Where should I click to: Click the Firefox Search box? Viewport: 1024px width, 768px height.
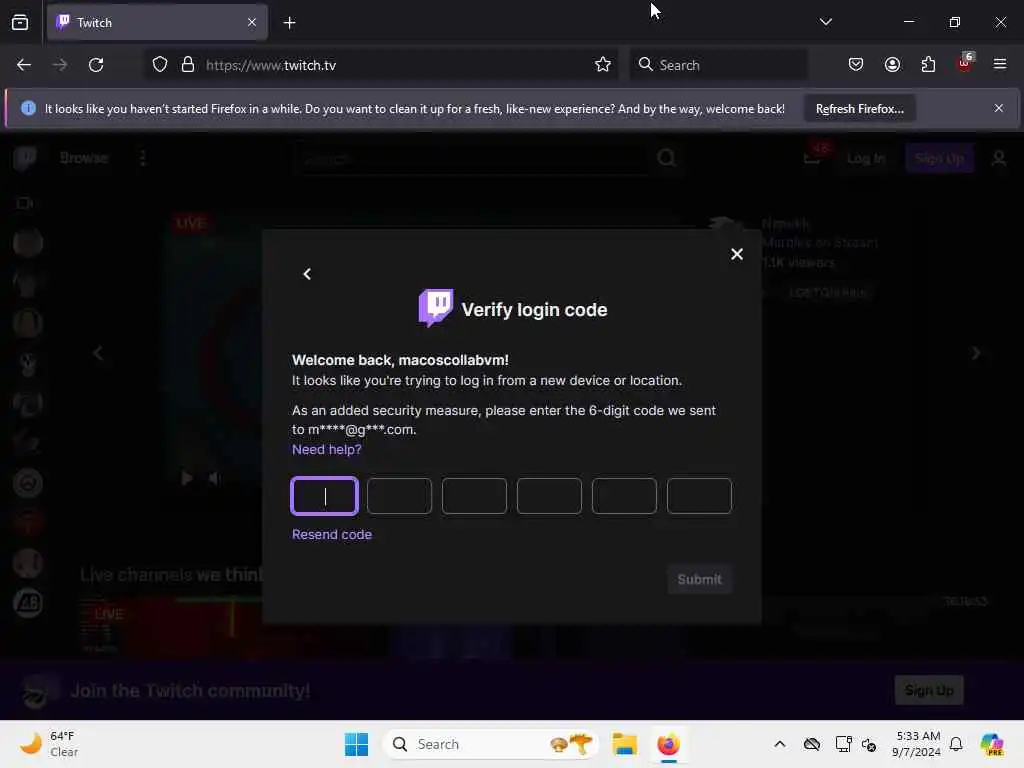click(718, 65)
